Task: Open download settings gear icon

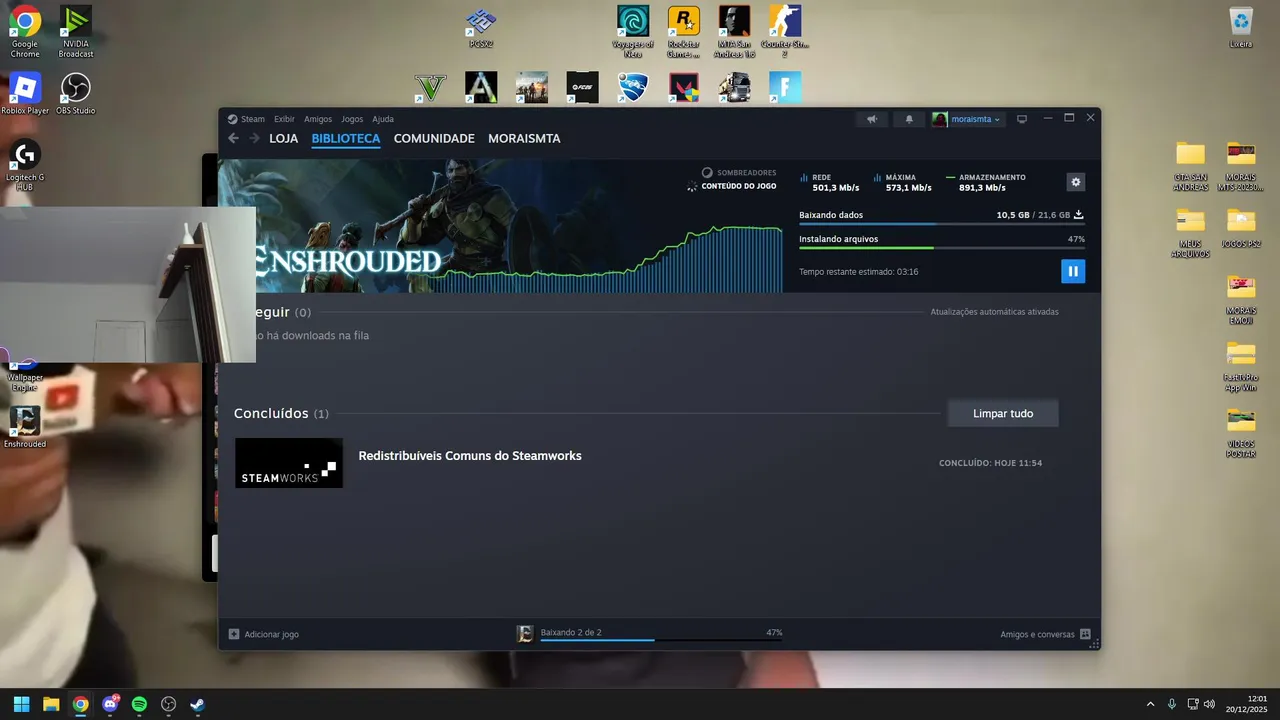Action: (1076, 182)
